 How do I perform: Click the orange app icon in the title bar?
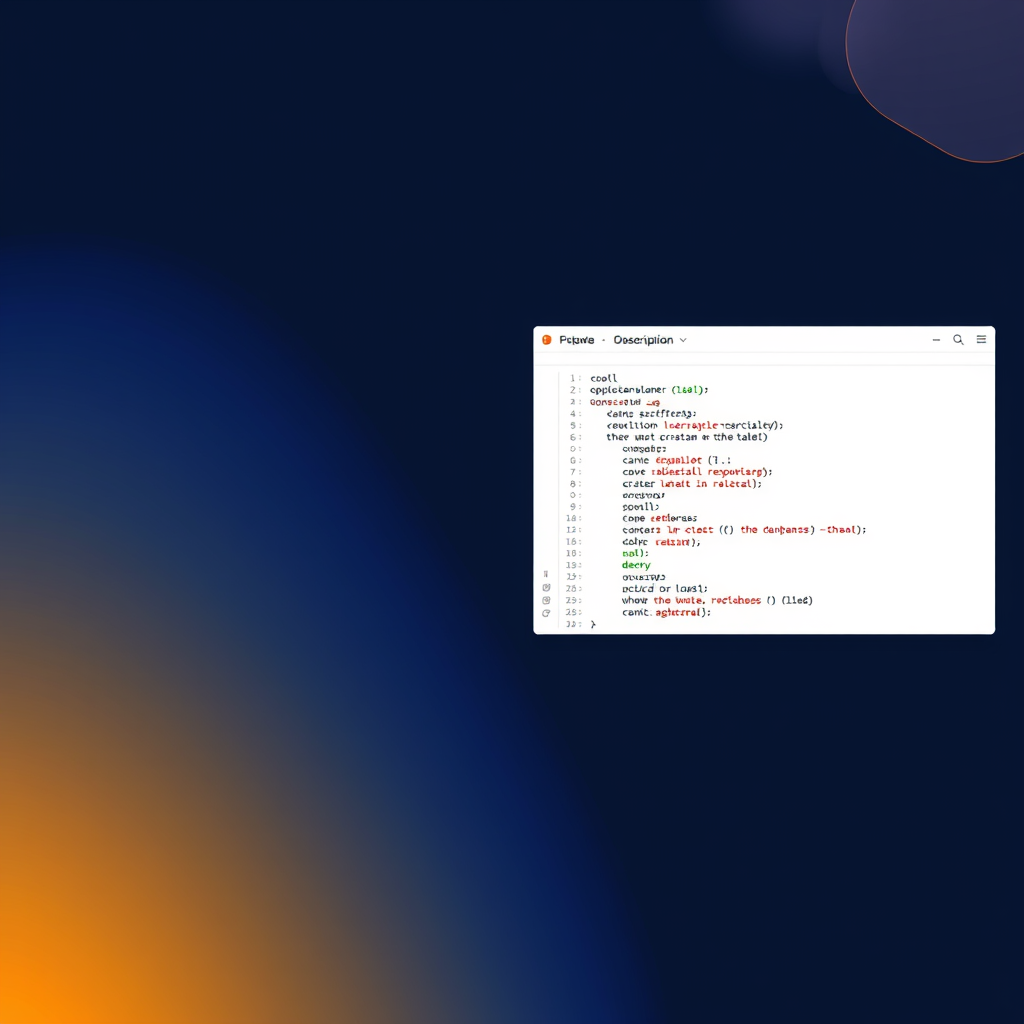click(x=546, y=339)
